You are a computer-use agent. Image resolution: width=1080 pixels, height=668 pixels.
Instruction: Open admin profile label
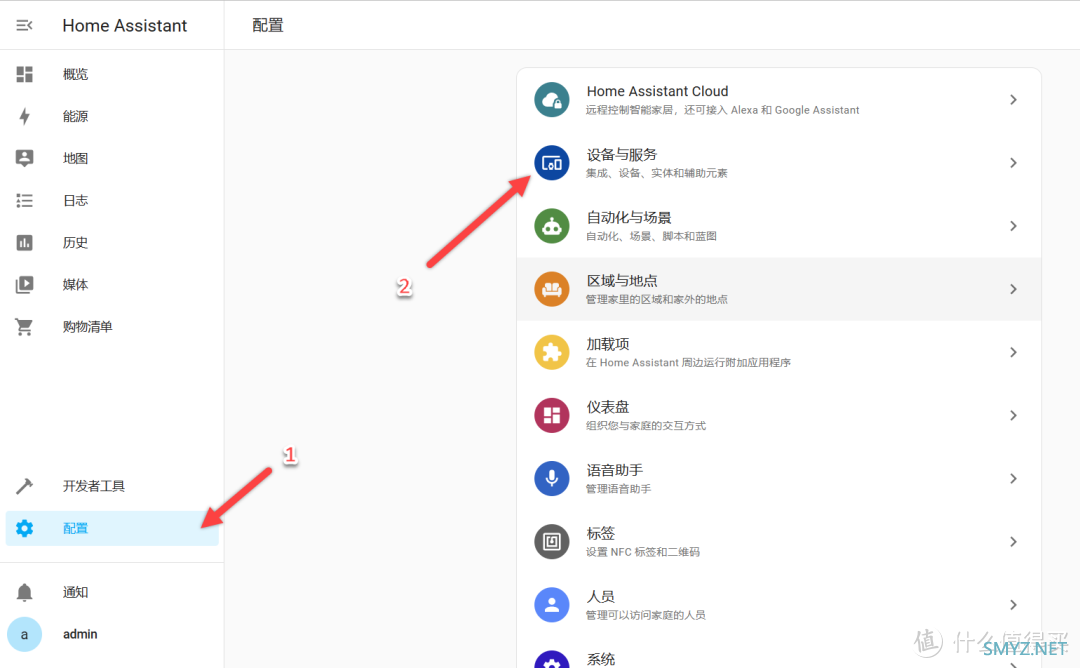[x=80, y=634]
